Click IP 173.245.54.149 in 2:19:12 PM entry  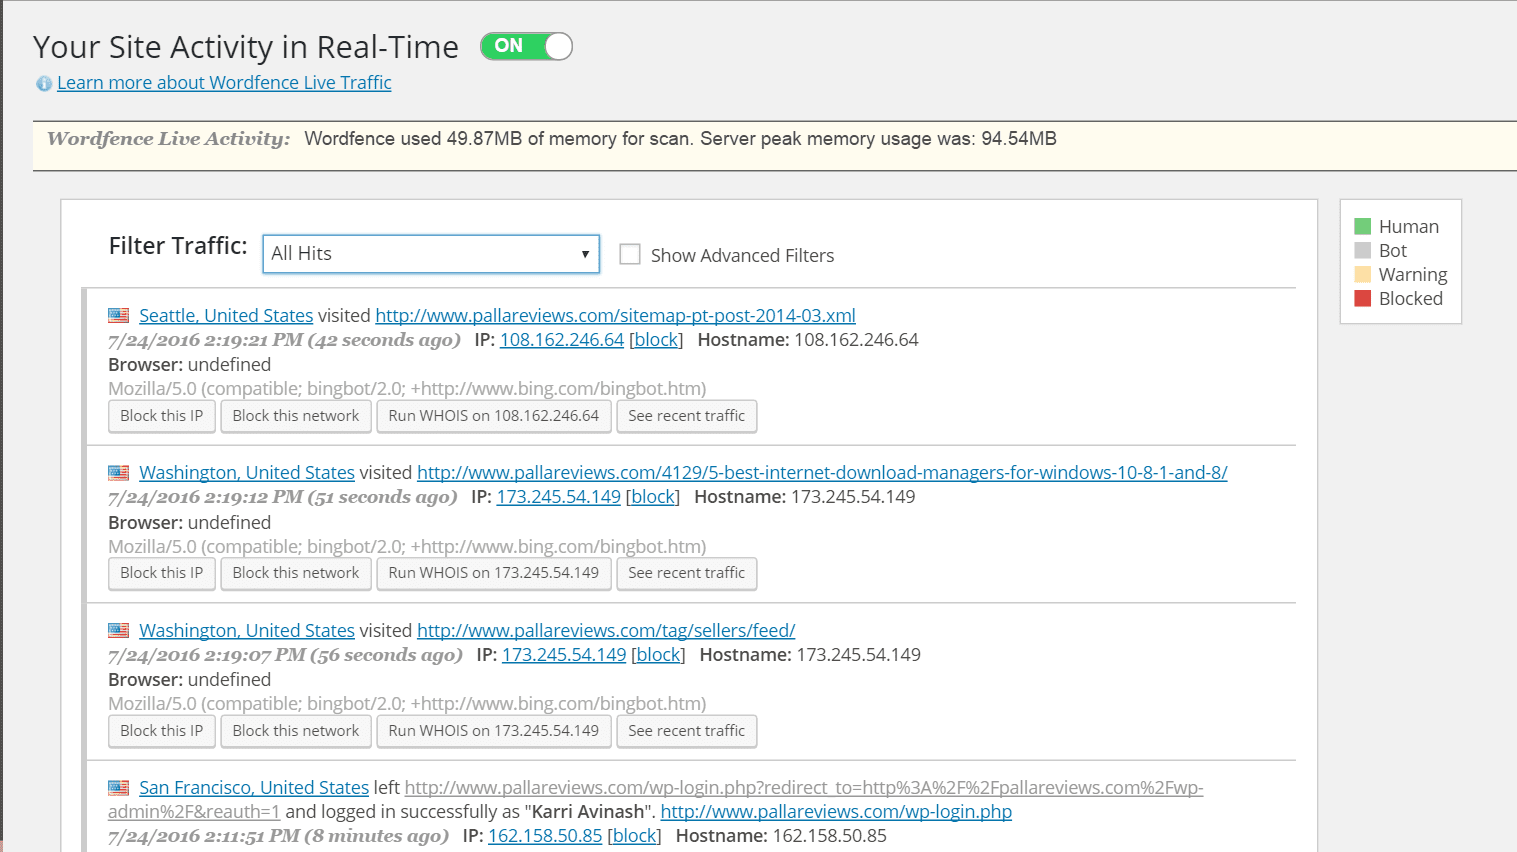click(559, 497)
